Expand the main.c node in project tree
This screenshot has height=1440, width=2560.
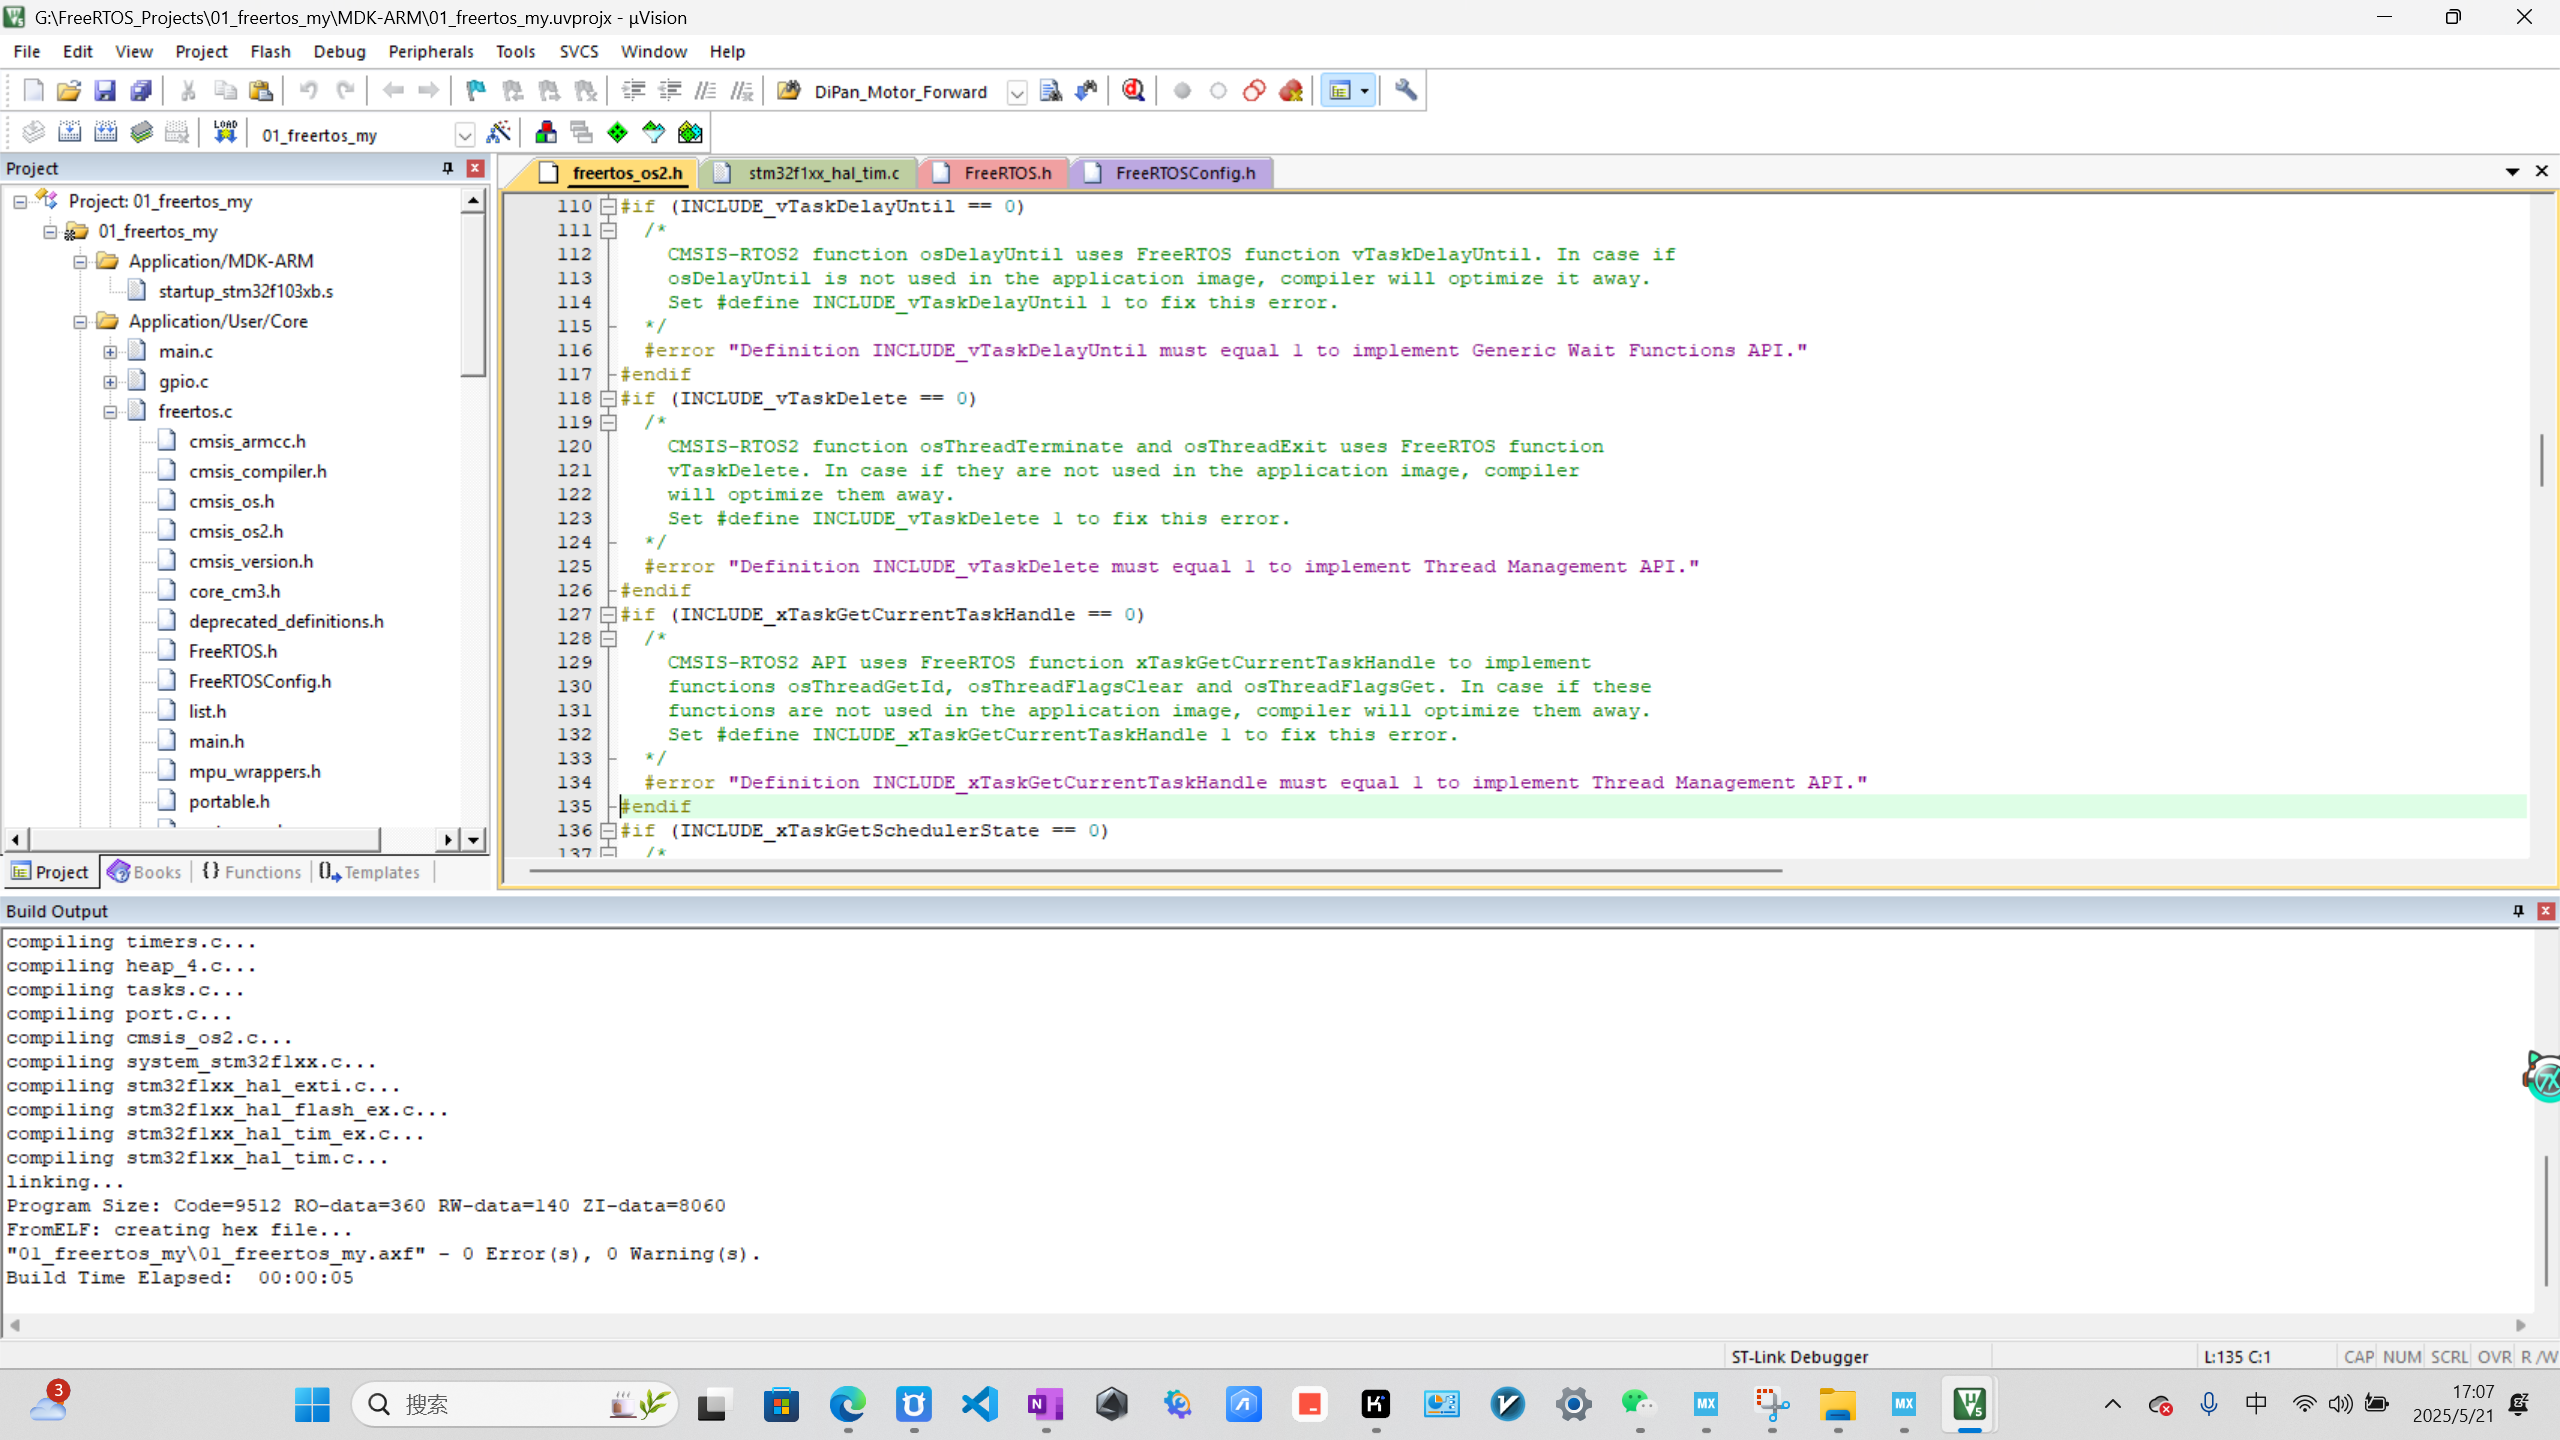(110, 351)
